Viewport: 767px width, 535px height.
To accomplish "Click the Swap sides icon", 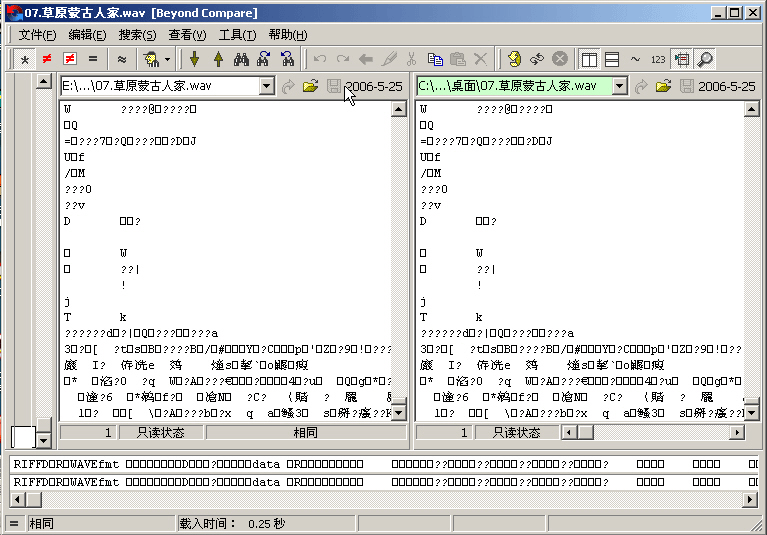I will click(537, 59).
